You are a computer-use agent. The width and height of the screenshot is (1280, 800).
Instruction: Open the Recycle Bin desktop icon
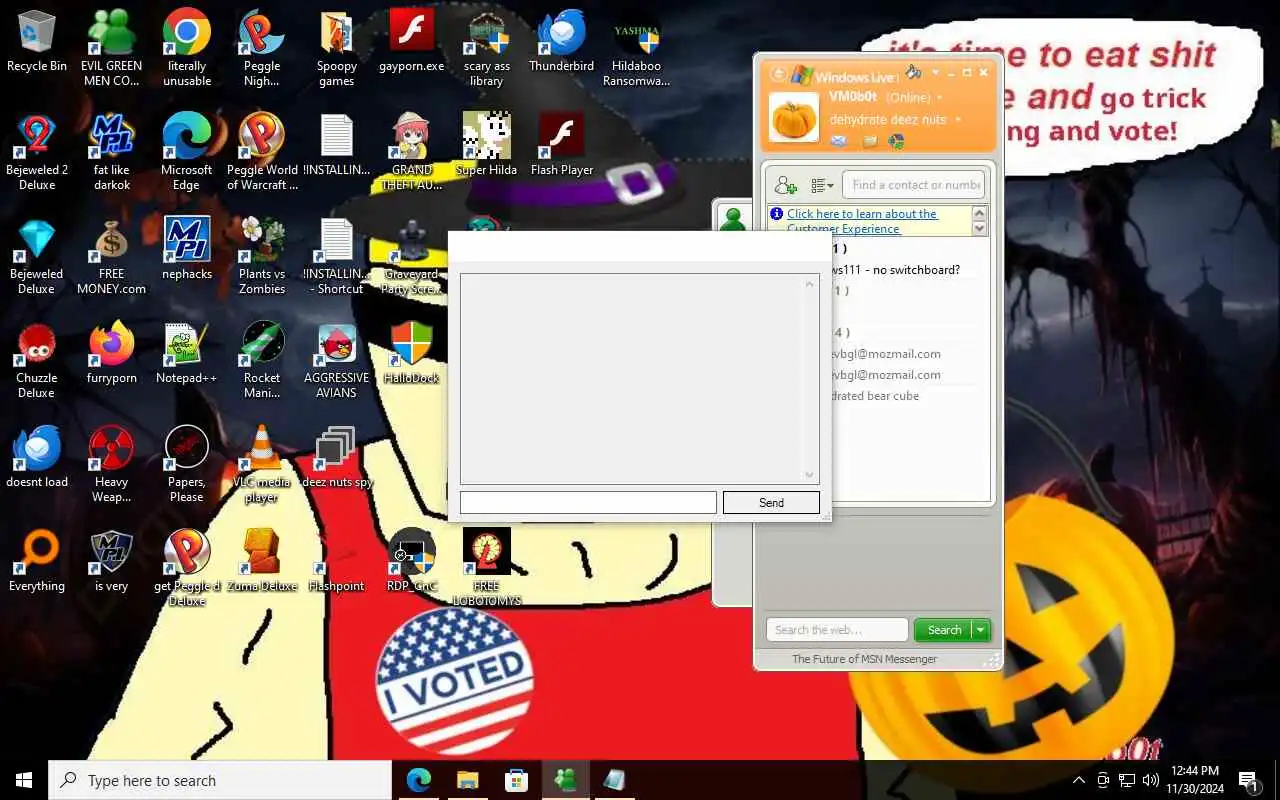37,42
